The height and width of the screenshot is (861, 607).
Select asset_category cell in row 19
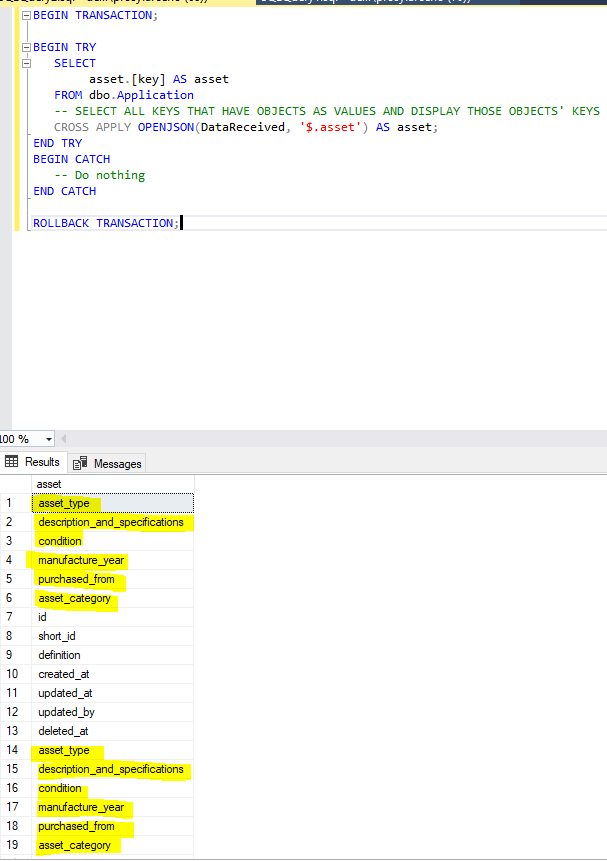(x=113, y=845)
